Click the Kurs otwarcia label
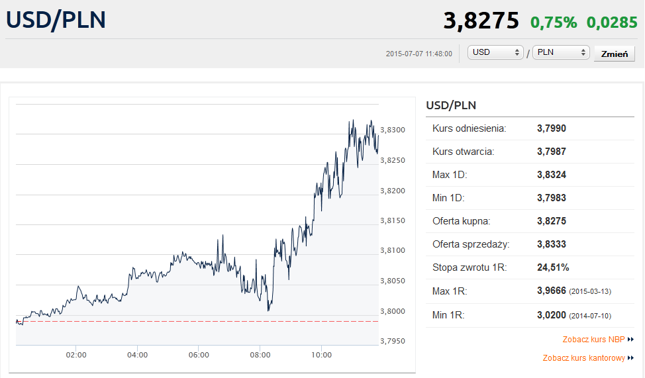The height and width of the screenshot is (378, 645). (463, 151)
